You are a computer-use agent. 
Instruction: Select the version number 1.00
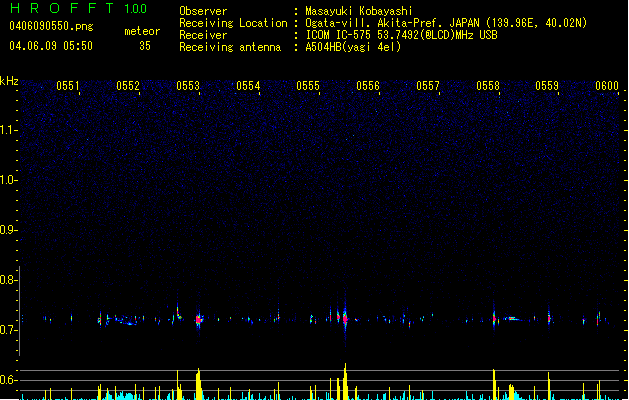(x=136, y=9)
